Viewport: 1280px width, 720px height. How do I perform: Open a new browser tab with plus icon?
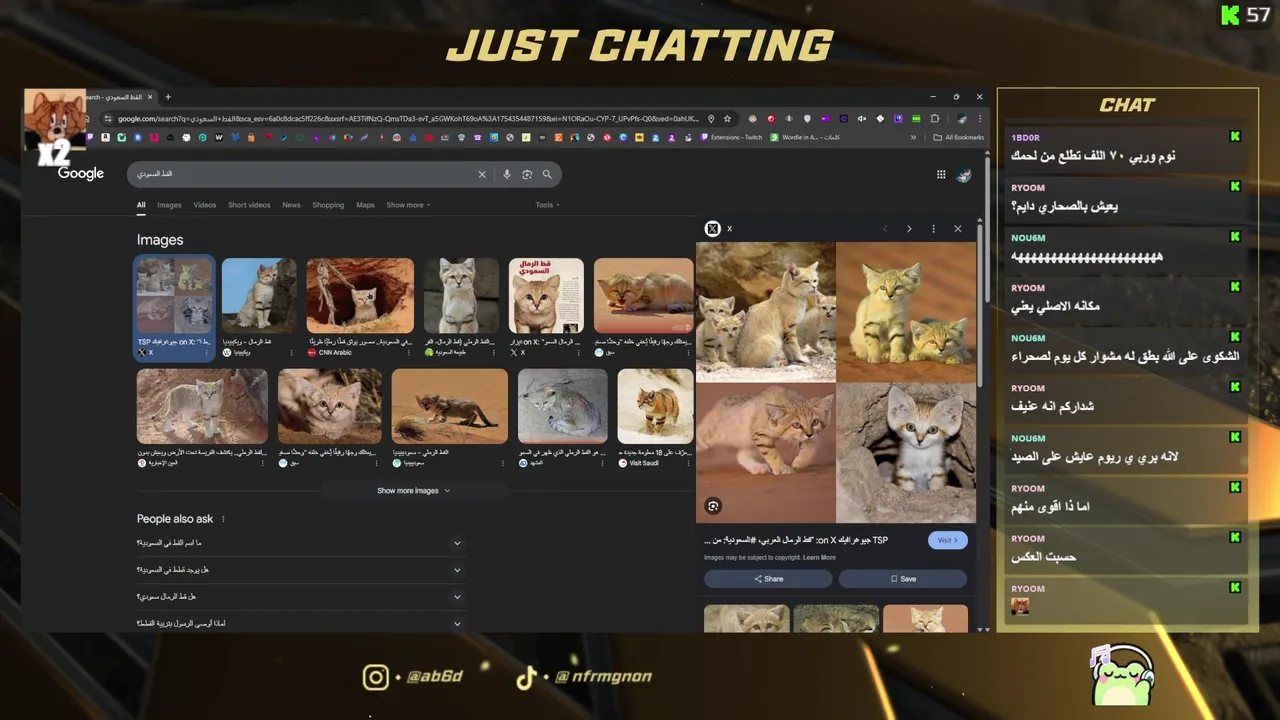tap(168, 97)
